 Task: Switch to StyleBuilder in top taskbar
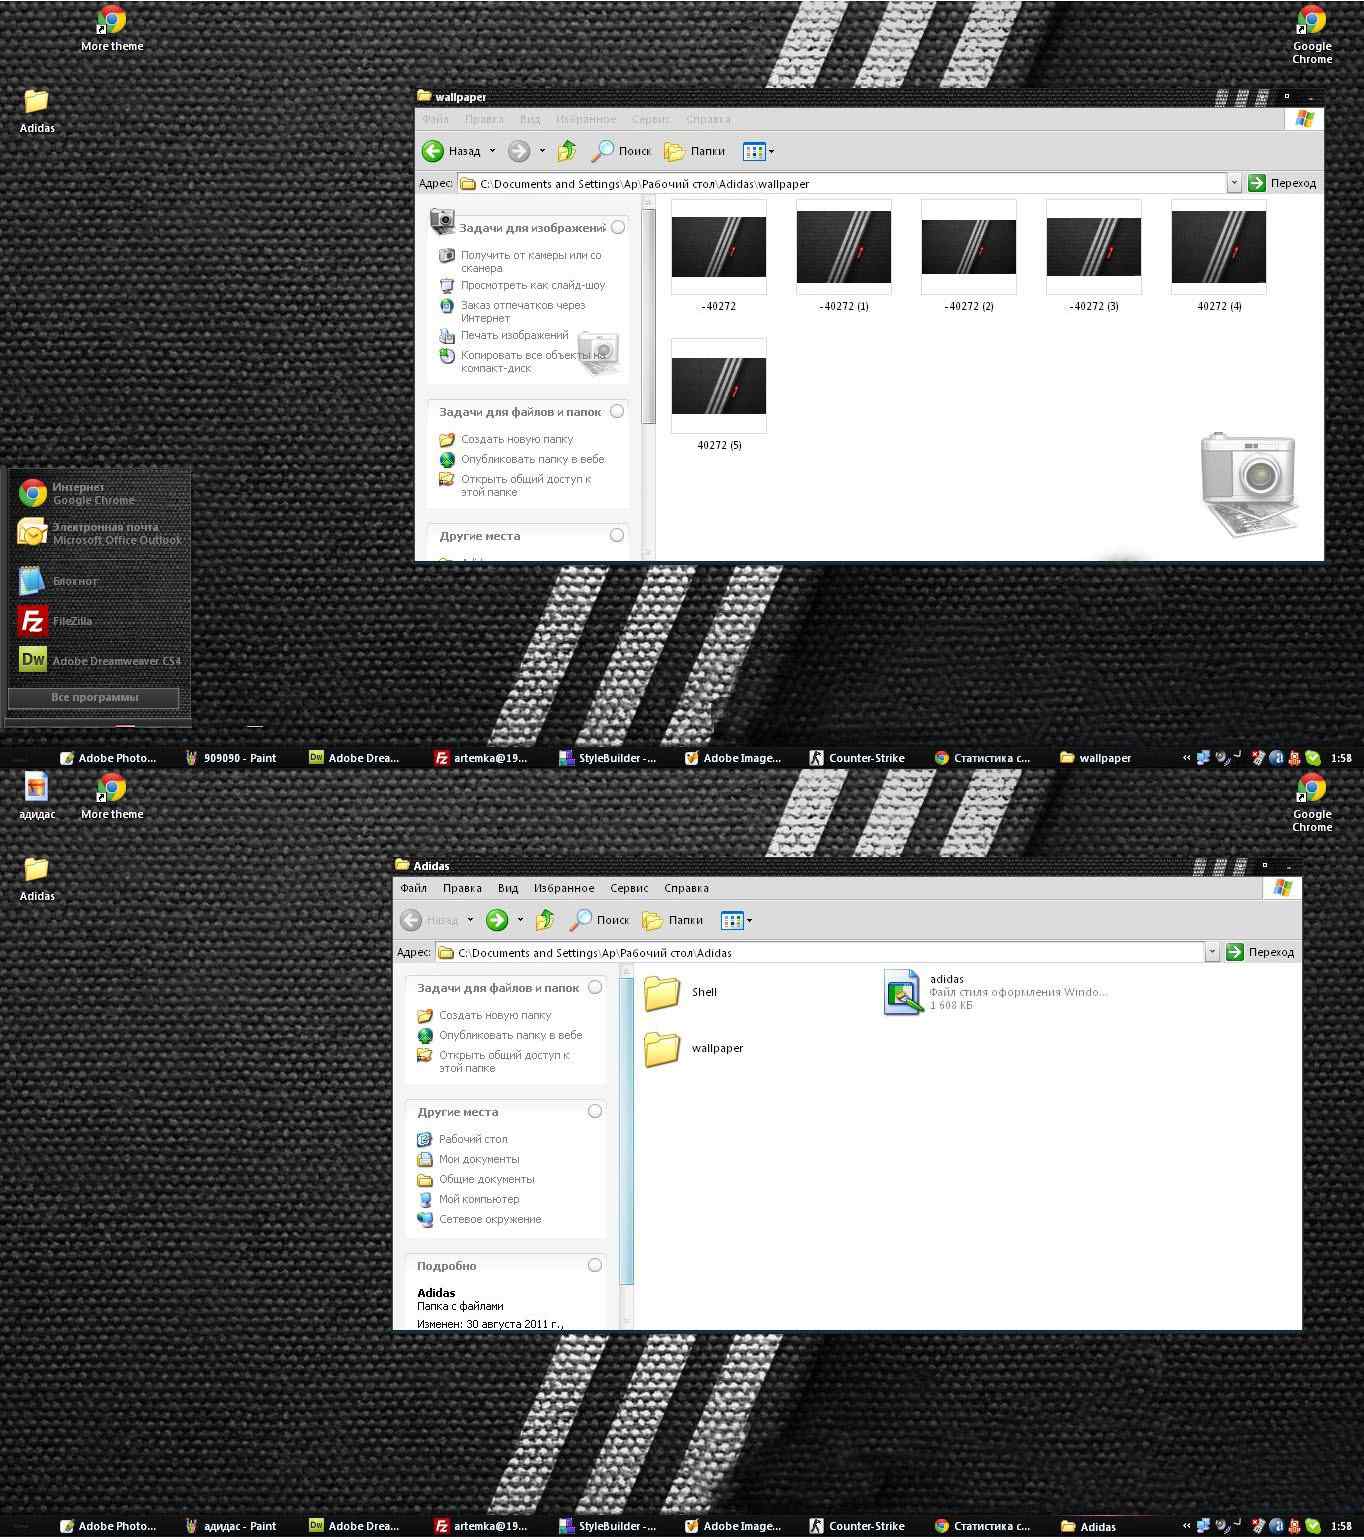coord(608,758)
